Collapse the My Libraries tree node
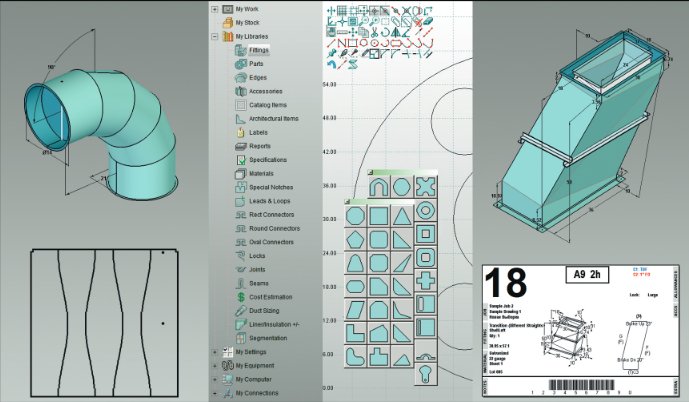Screen dimensions: 689x402 tap(215, 36)
